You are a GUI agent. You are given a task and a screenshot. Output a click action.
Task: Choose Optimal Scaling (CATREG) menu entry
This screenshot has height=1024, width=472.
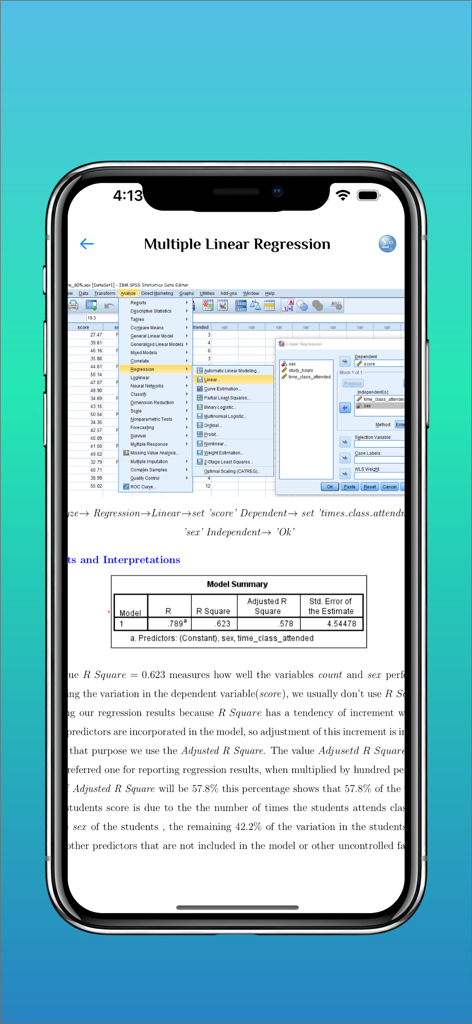(232, 471)
